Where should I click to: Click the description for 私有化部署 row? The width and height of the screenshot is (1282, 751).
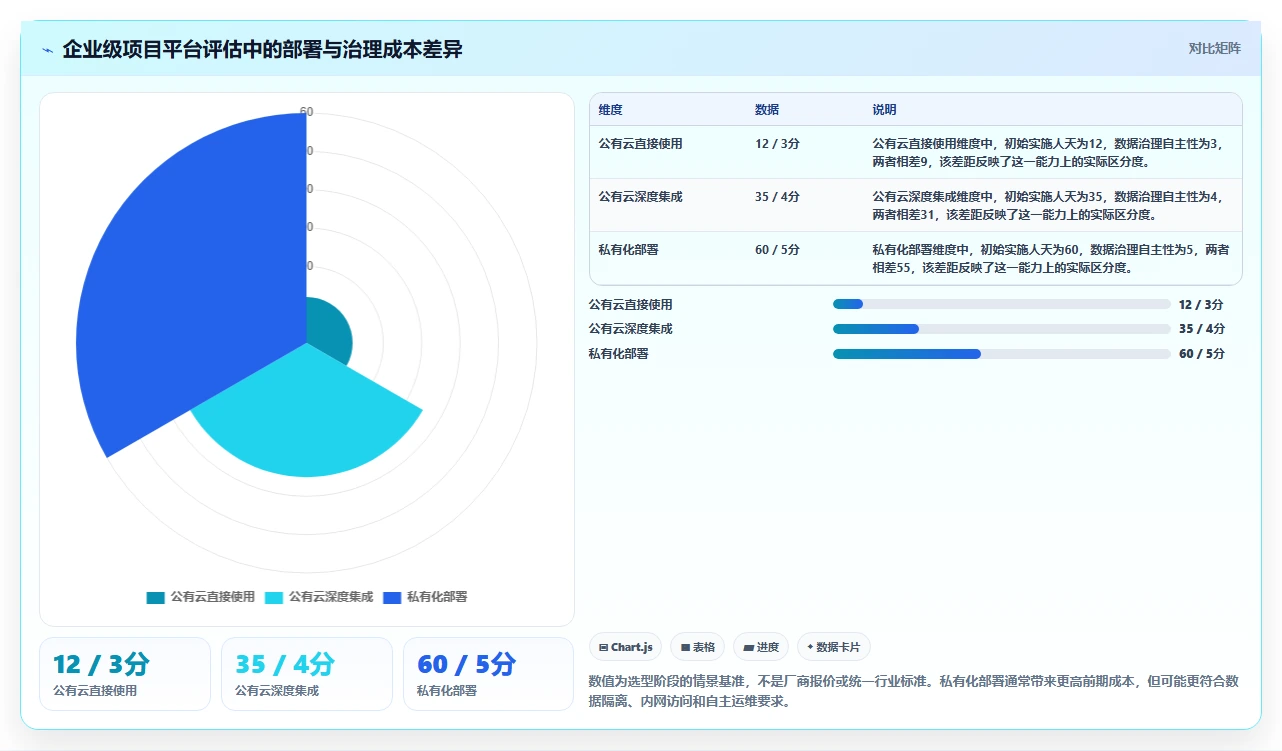[1052, 258]
